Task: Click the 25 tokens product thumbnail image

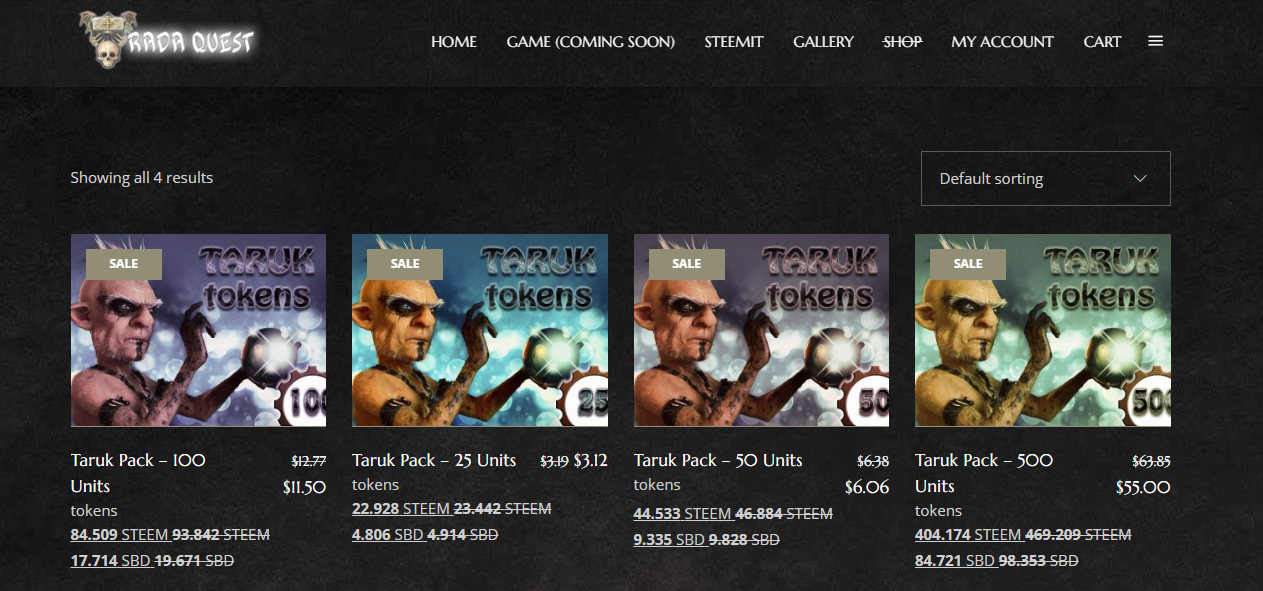Action: coord(480,330)
